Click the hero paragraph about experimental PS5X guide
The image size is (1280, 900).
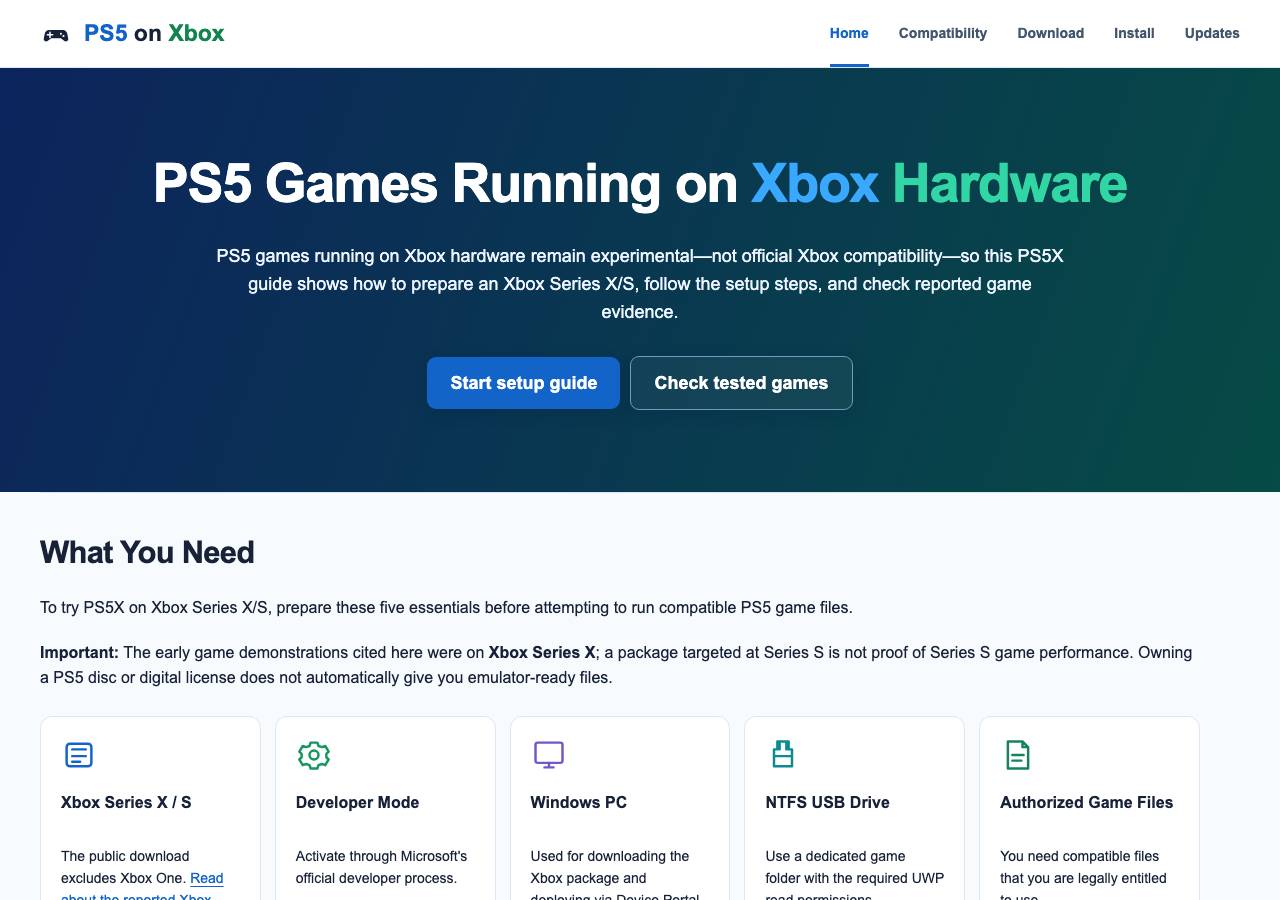[x=640, y=284]
